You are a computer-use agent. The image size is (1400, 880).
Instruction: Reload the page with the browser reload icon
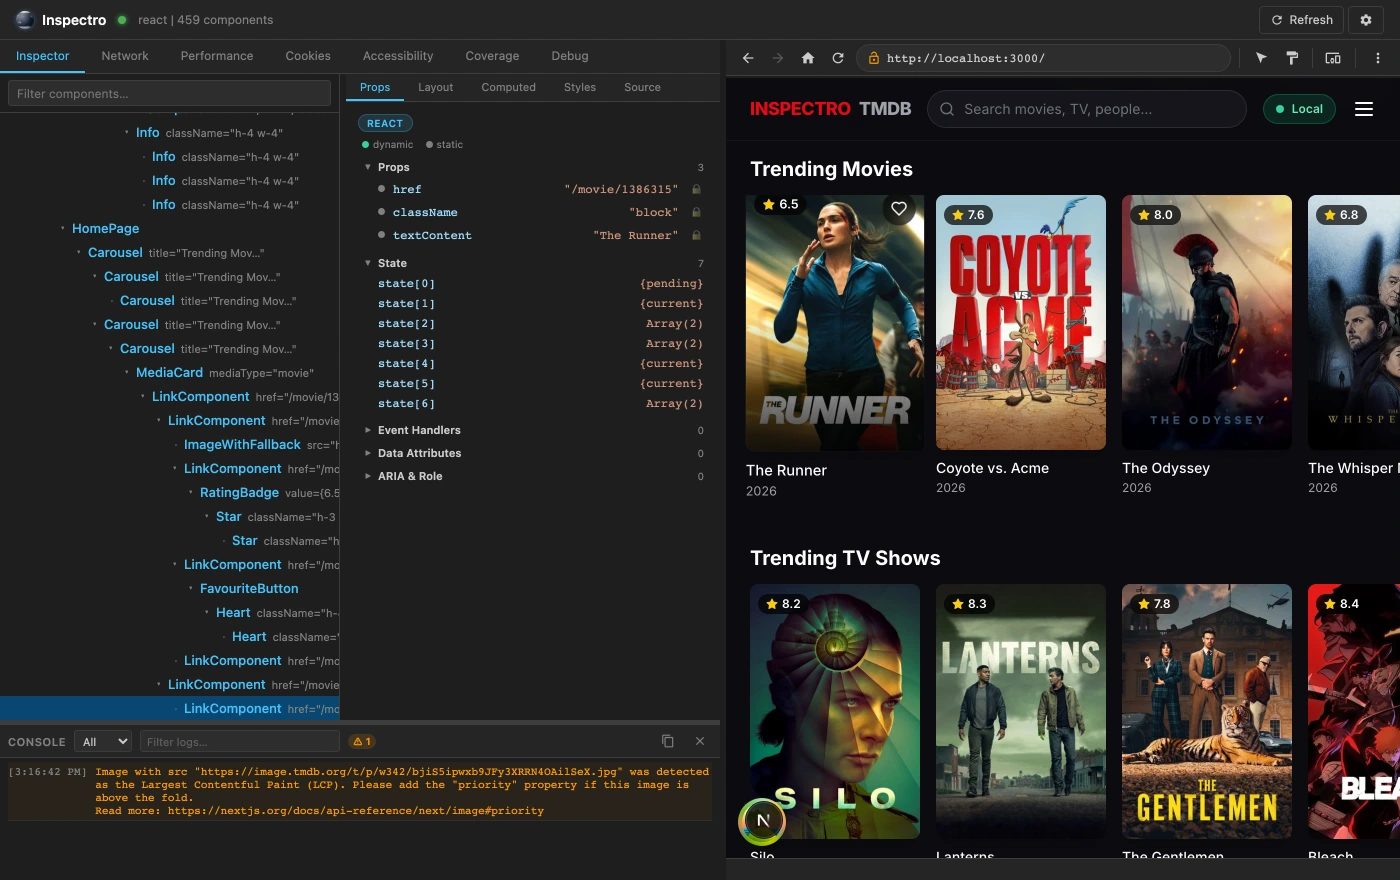(838, 58)
